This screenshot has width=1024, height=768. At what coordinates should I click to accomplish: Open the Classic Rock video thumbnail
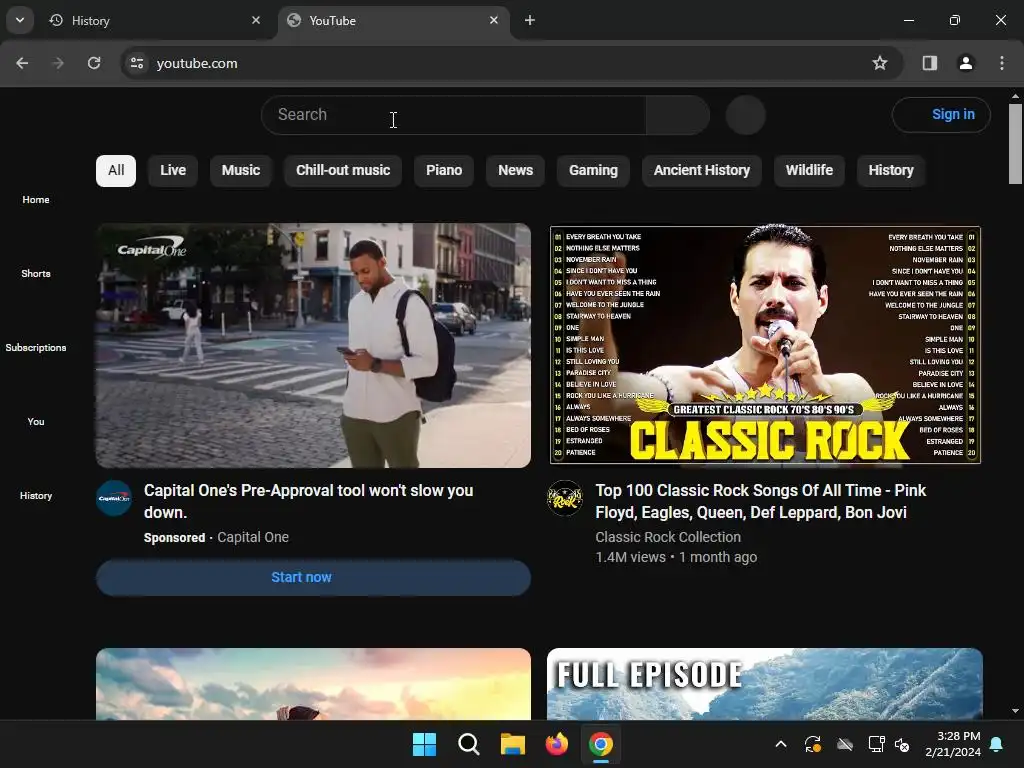click(765, 345)
